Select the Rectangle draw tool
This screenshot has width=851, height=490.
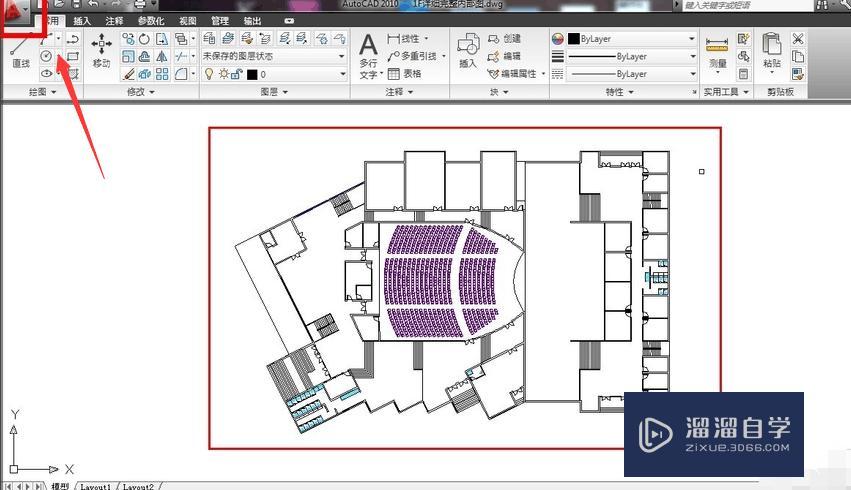[73, 56]
